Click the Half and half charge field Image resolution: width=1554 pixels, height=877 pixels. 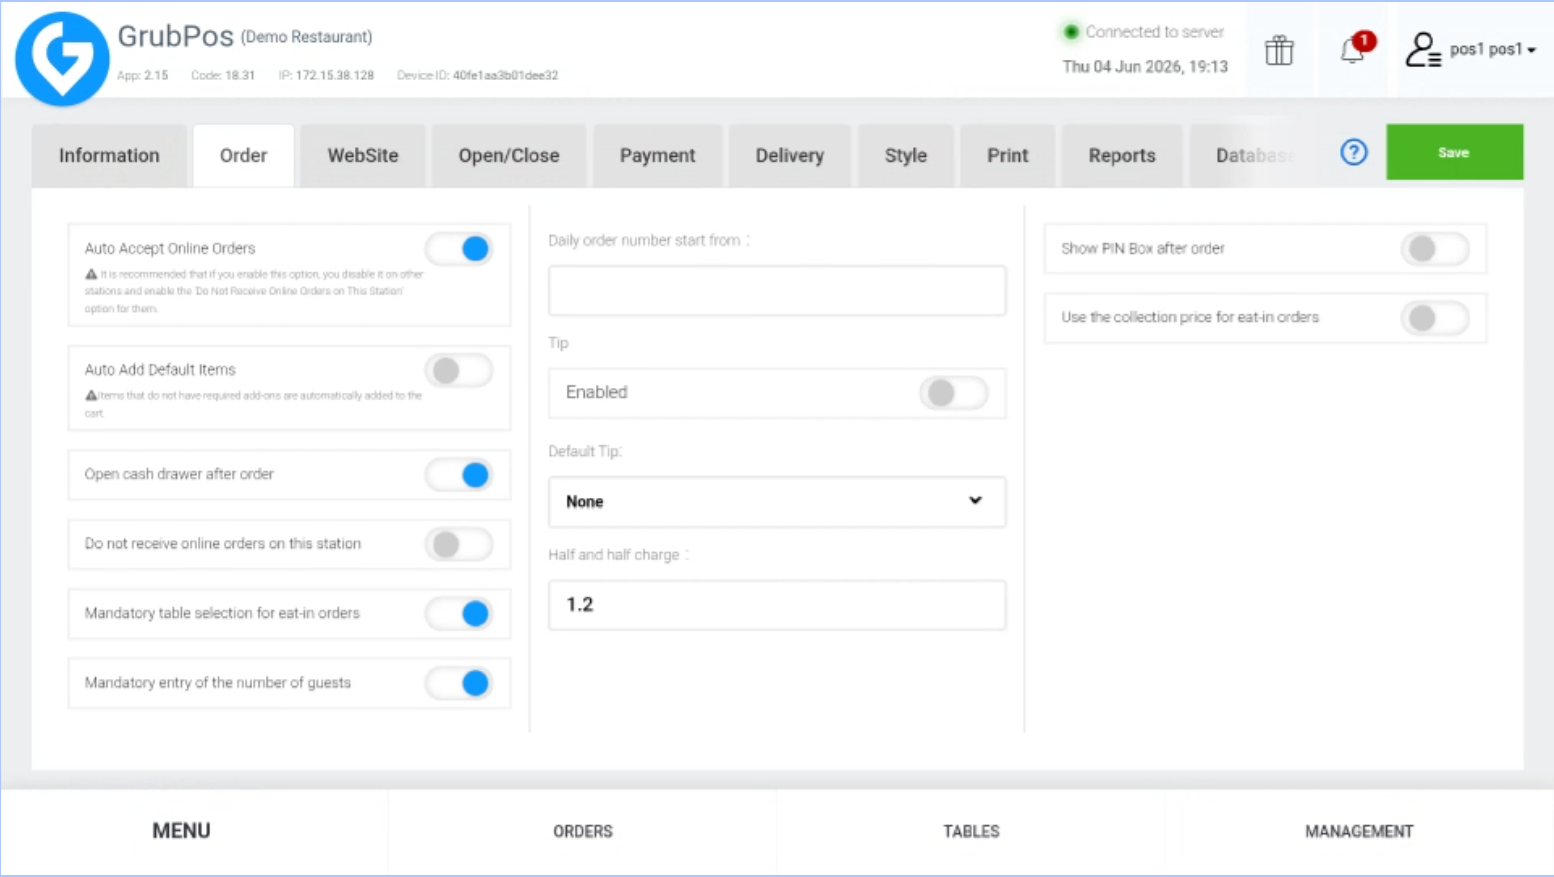pos(777,605)
